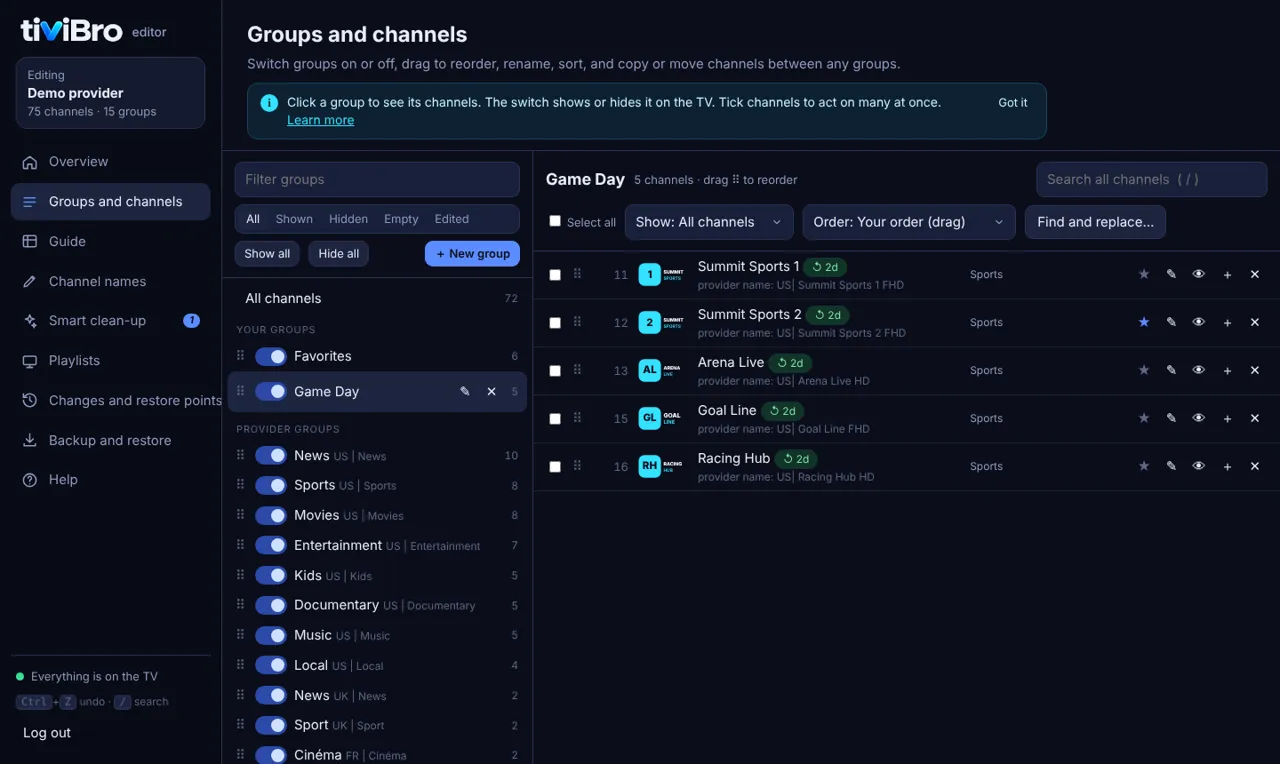Click the Search all channels field
Image resolution: width=1280 pixels, height=764 pixels.
(1151, 180)
